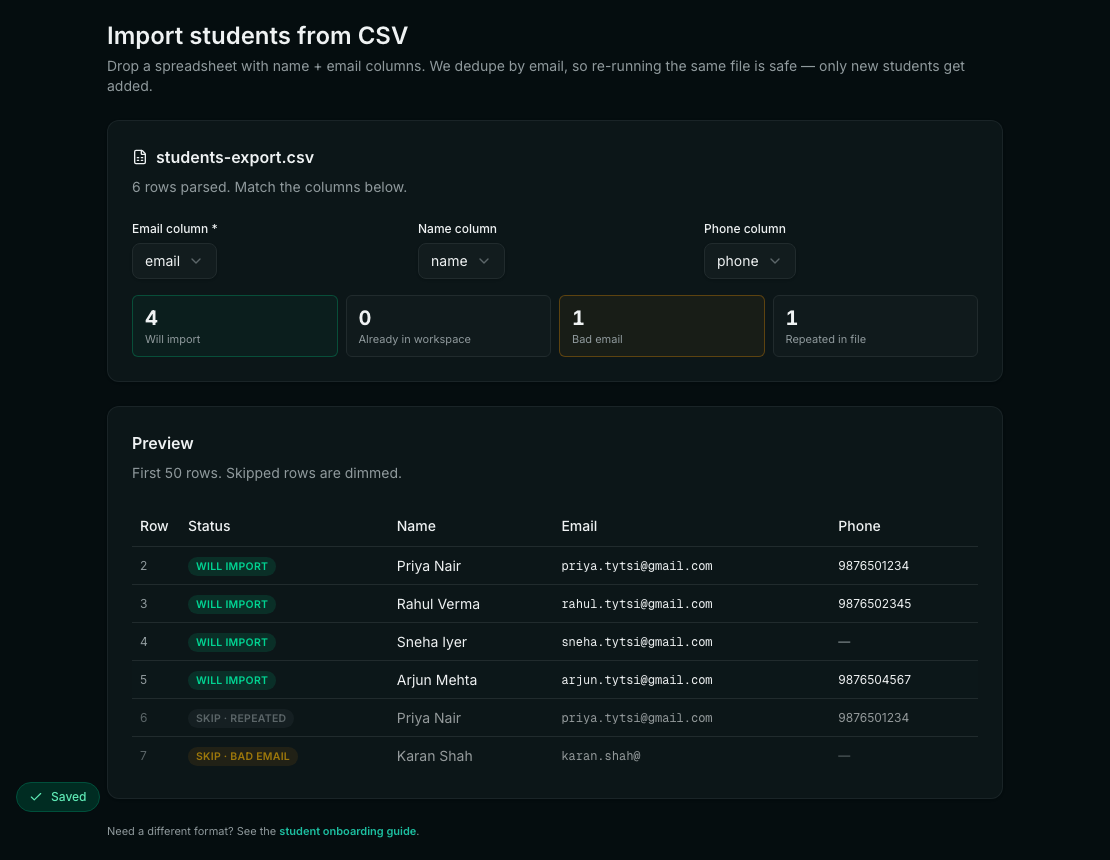1110x860 pixels.
Task: Click priya.tytsi@gmail.com in row 2
Action: pos(637,566)
